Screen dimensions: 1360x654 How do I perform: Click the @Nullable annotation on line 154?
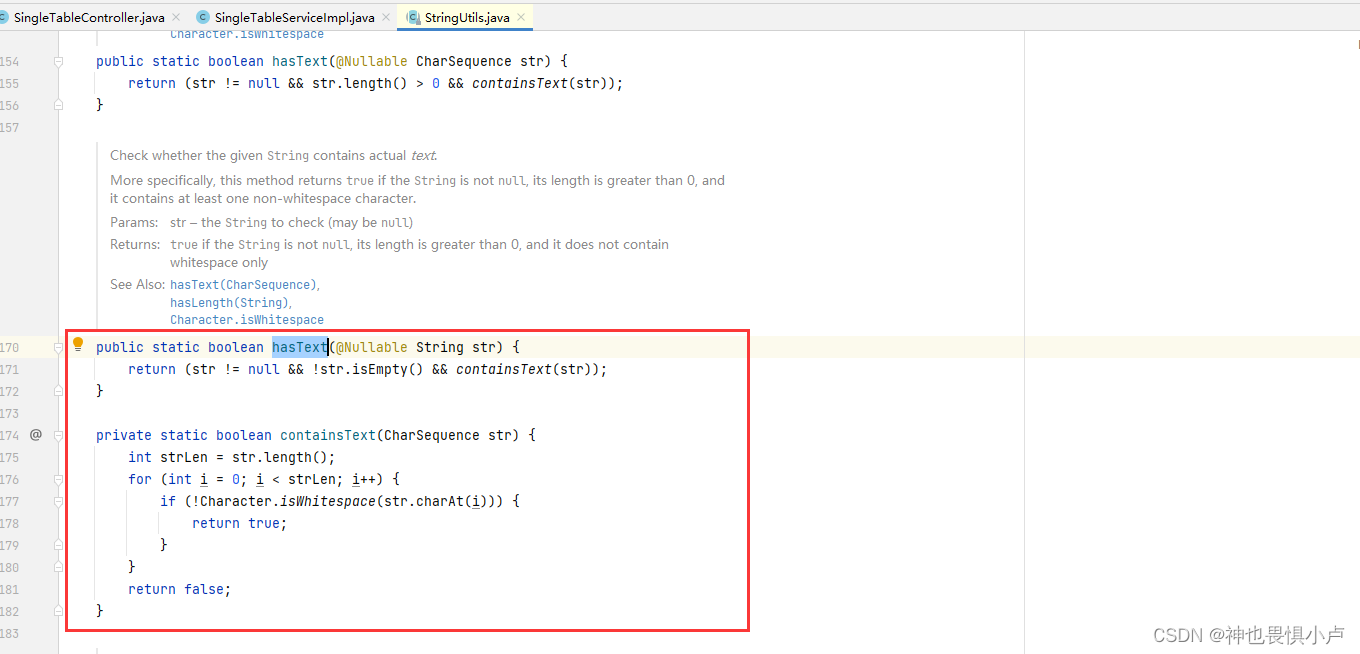372,61
